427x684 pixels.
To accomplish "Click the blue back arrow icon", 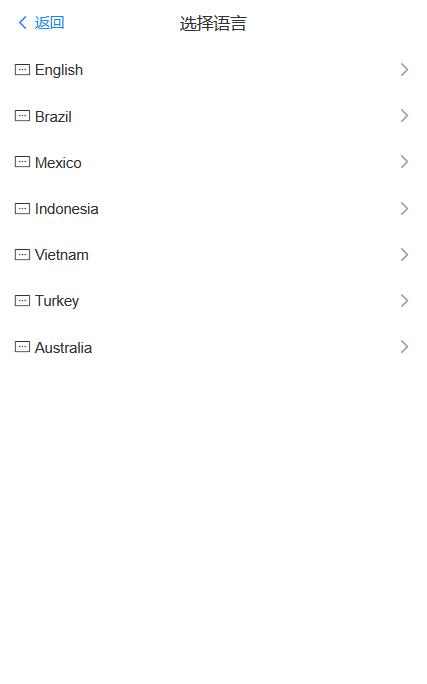I will [23, 22].
